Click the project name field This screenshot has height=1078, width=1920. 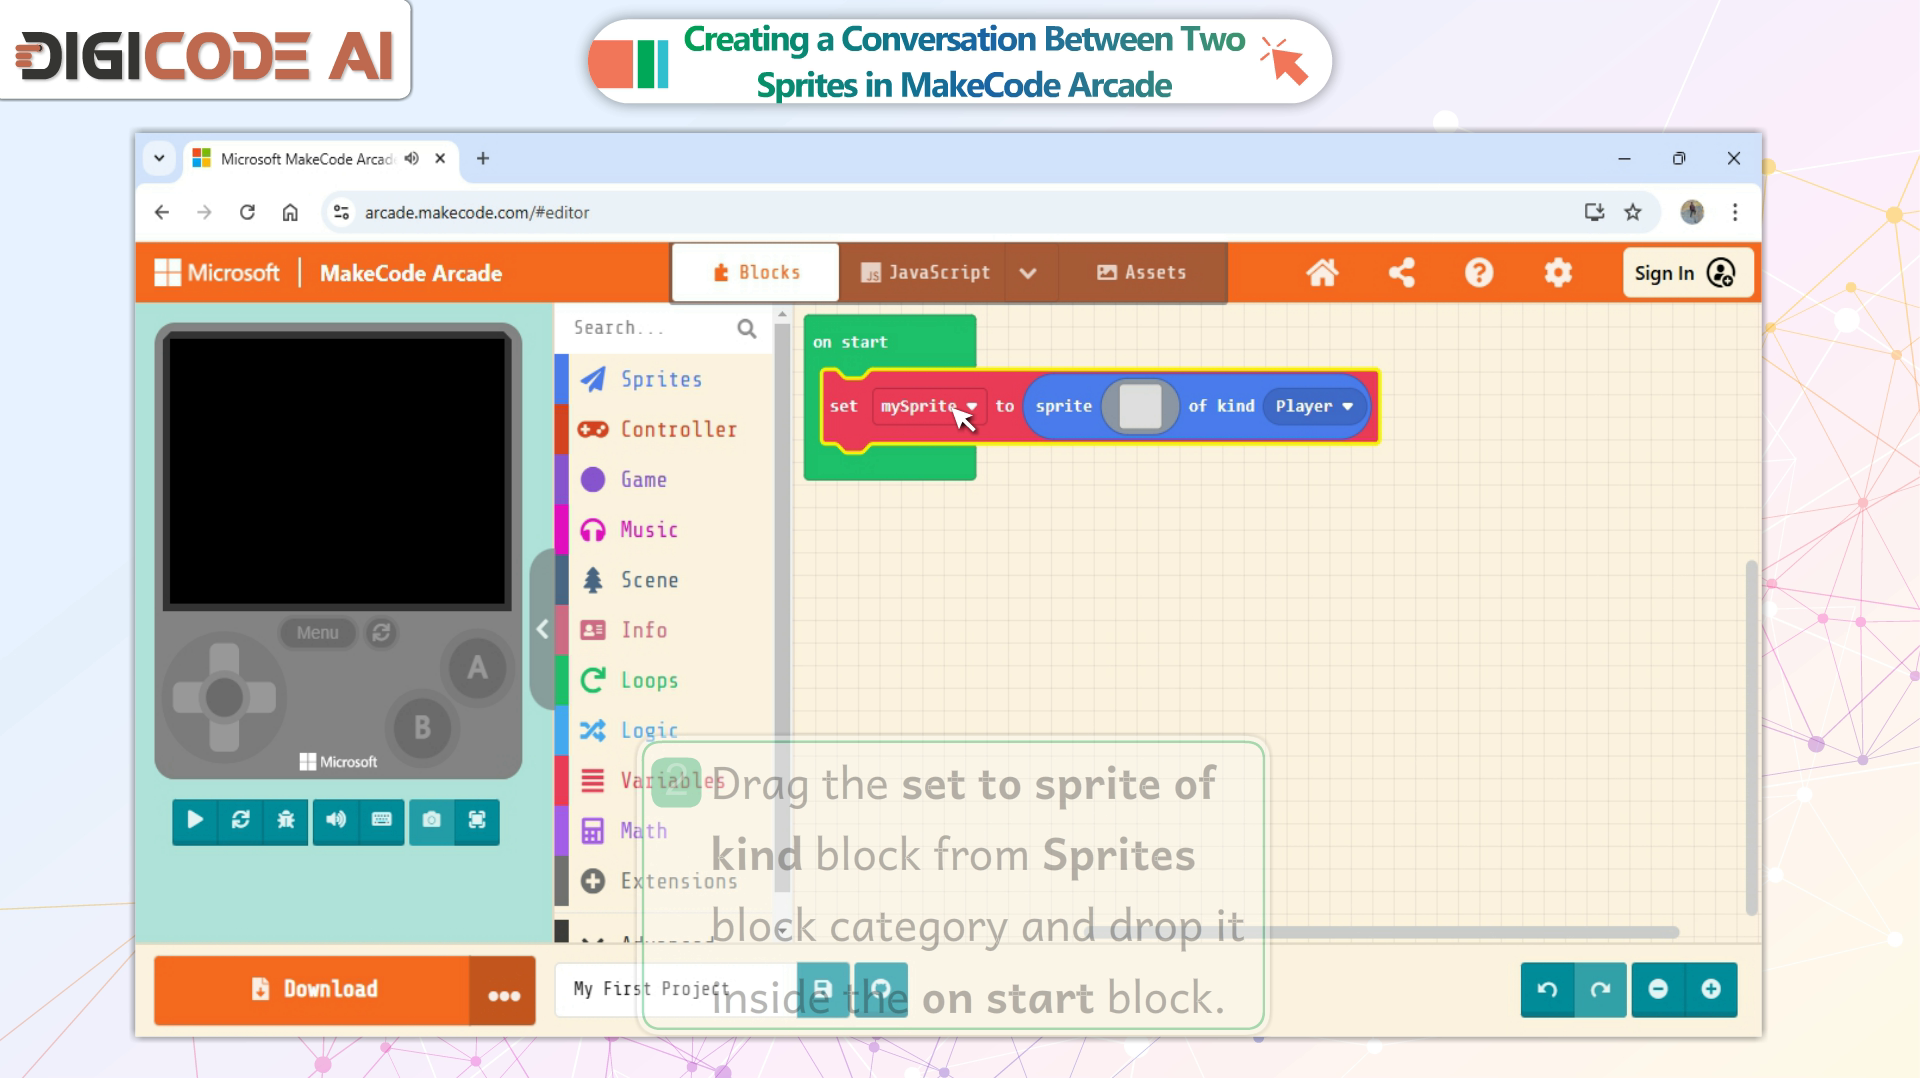(675, 989)
